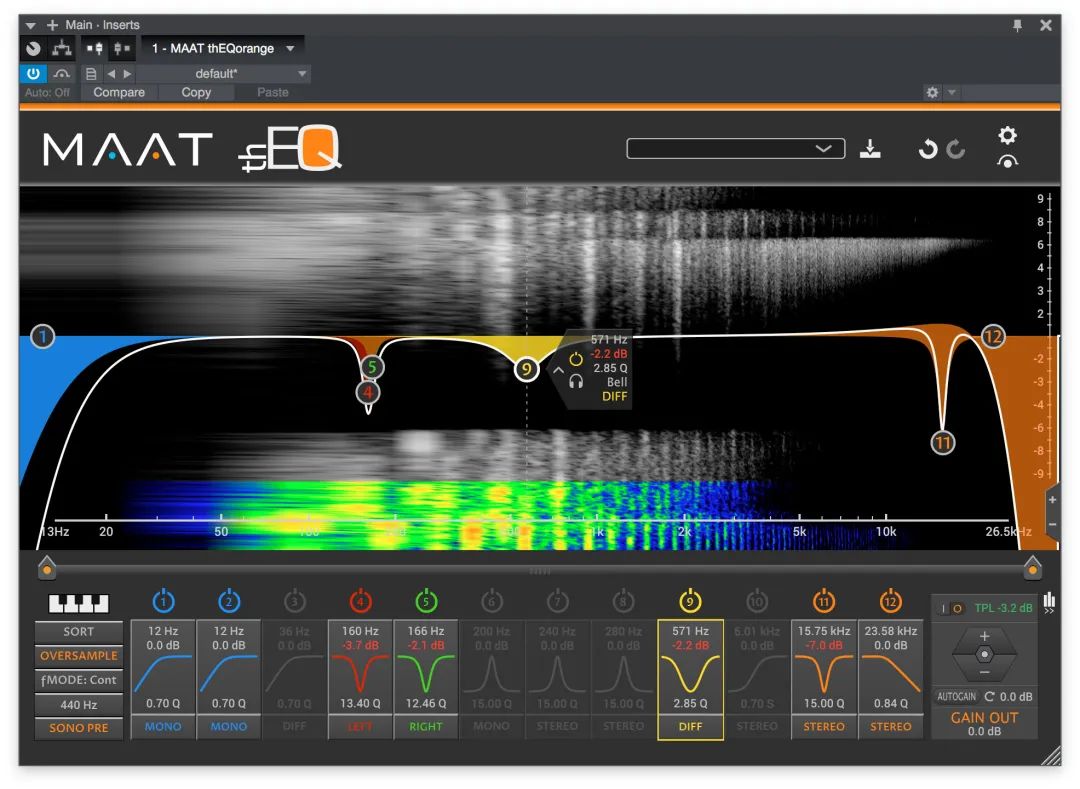This screenshot has height=789, width=1080.
Task: Open the preset file page icon
Action: click(90, 74)
